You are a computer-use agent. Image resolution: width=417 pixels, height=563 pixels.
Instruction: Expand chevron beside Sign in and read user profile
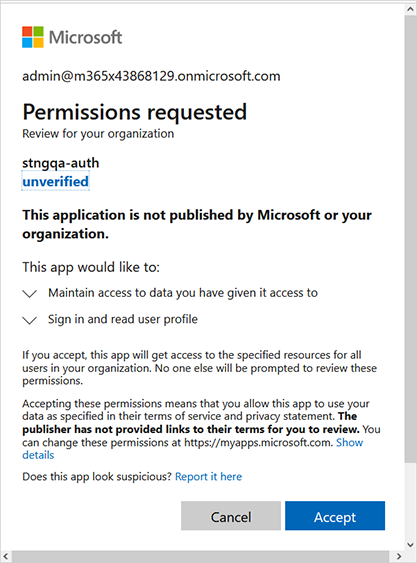tap(29, 320)
